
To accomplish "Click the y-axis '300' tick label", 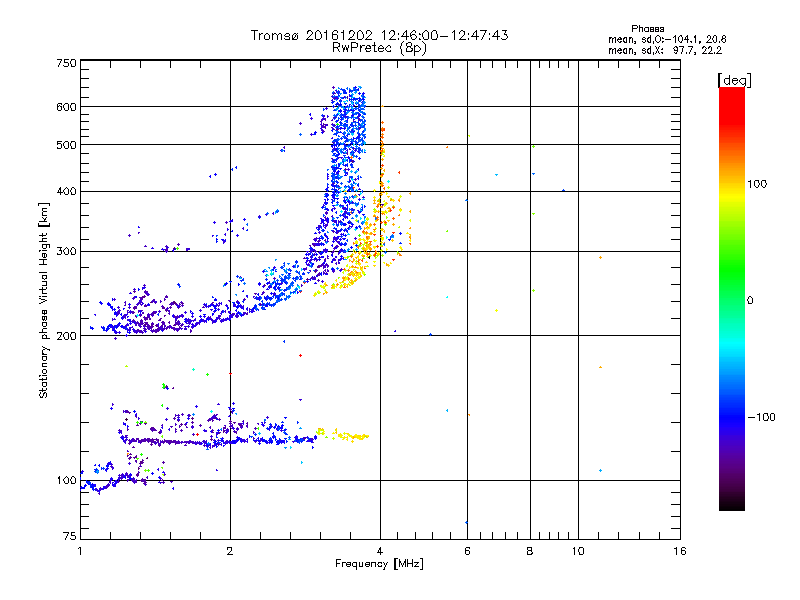I will tap(66, 251).
